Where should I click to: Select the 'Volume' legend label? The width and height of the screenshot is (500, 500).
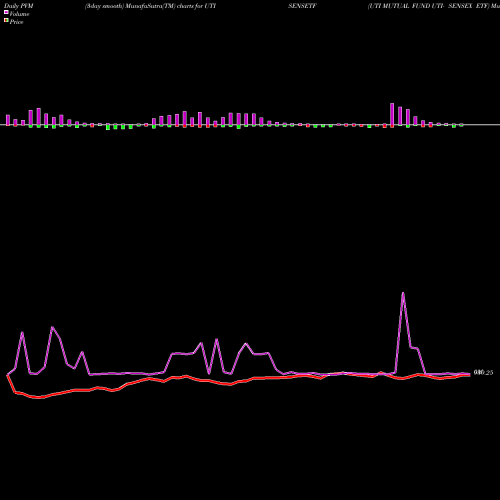click(x=19, y=14)
